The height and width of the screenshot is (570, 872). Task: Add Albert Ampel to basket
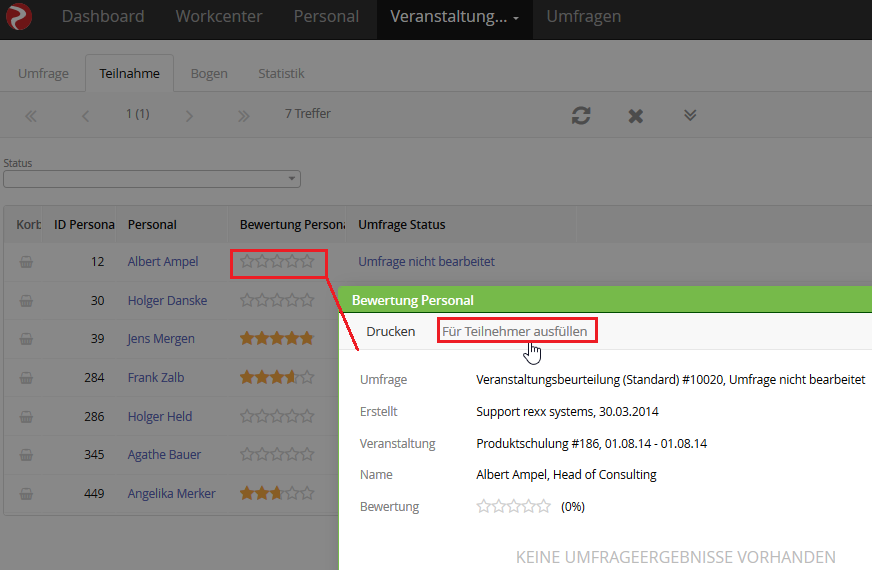tap(26, 262)
